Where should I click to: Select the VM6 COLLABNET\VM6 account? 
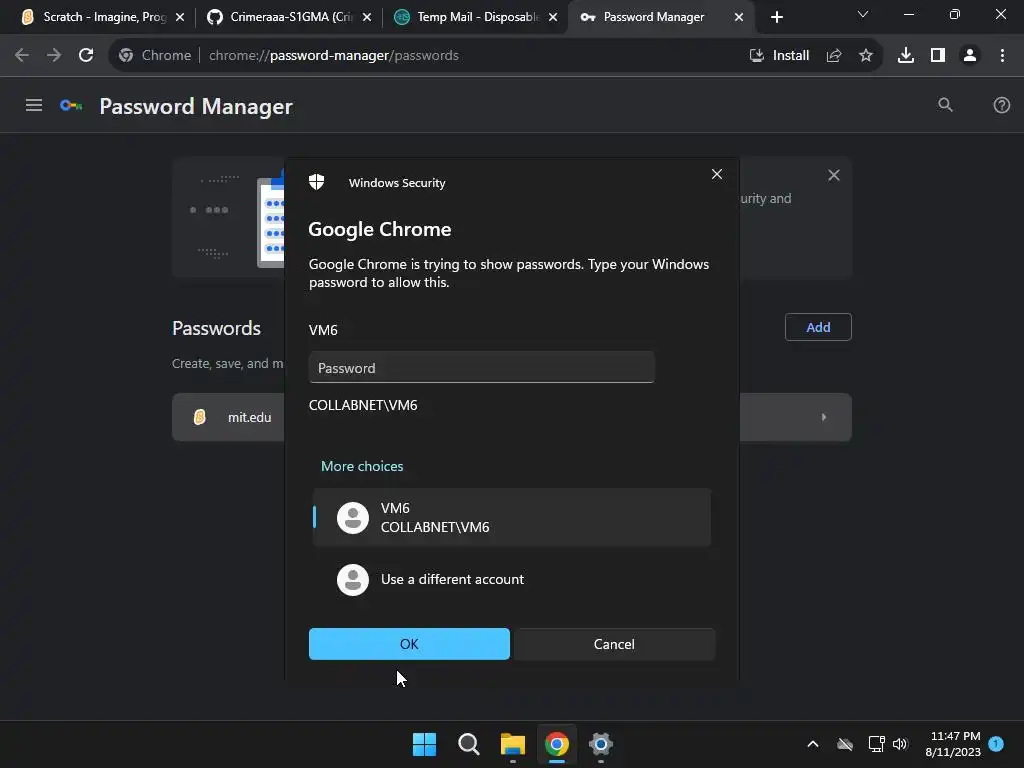pyautogui.click(x=512, y=517)
